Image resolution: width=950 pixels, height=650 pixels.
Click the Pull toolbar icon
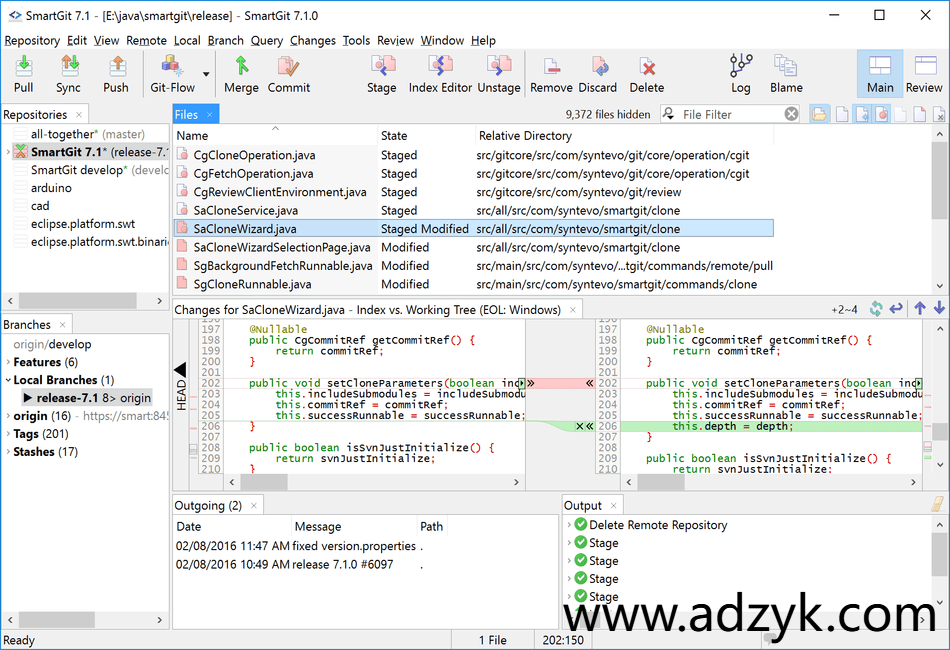pyautogui.click(x=24, y=73)
